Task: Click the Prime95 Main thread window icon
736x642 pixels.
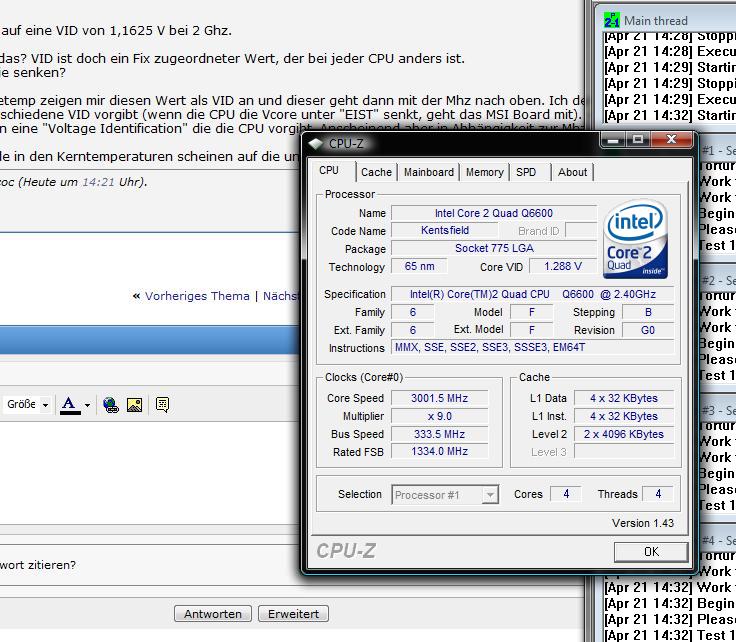Action: 612,20
